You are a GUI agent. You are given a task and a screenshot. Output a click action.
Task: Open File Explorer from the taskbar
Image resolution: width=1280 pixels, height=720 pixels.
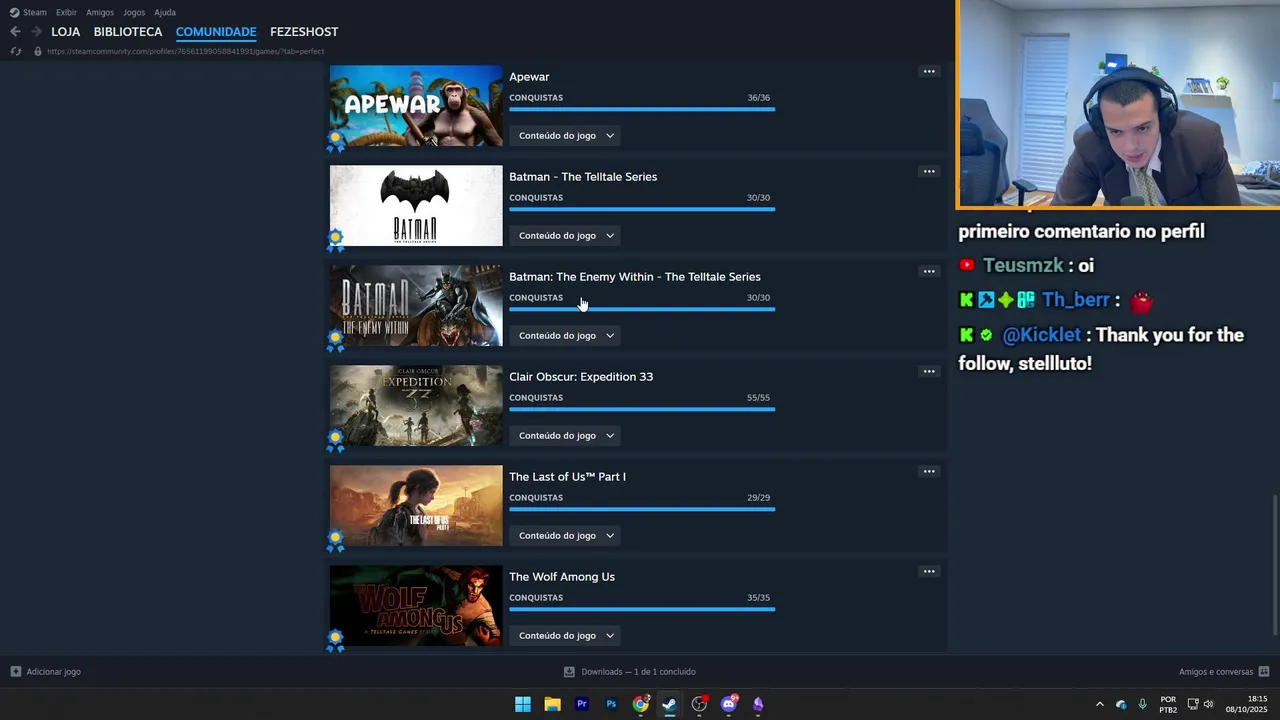552,704
